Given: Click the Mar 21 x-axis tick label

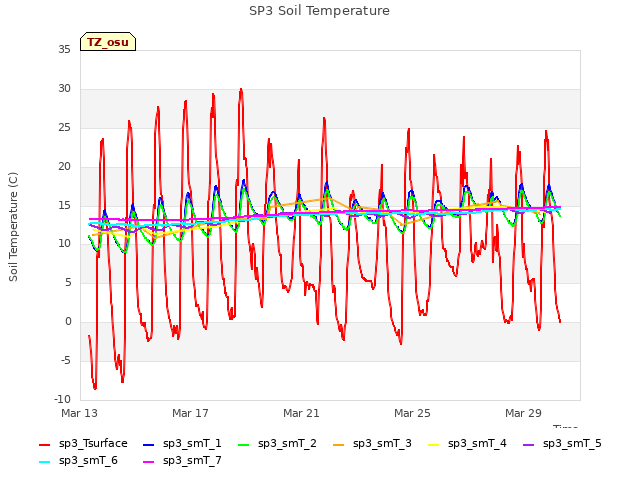Looking at the screenshot, I should point(301,413).
